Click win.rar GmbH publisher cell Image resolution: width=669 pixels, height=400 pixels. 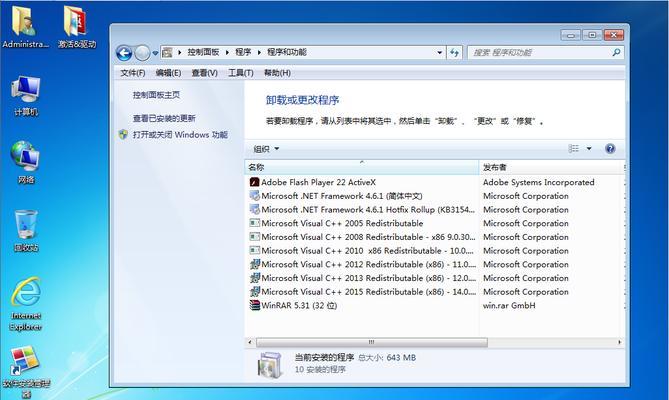pyautogui.click(x=509, y=305)
